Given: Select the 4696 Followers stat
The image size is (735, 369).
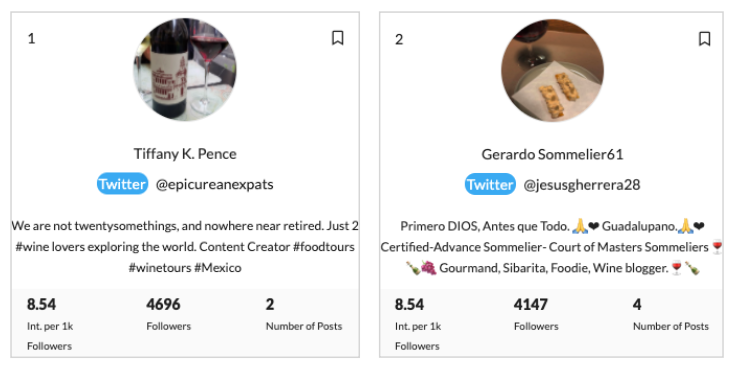Looking at the screenshot, I should pyautogui.click(x=169, y=314).
